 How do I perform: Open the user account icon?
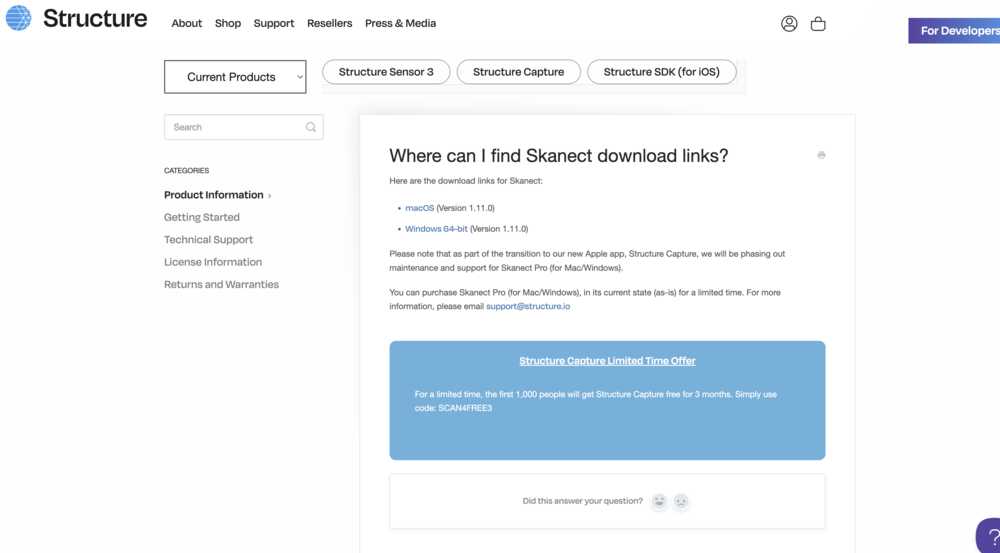tap(789, 23)
